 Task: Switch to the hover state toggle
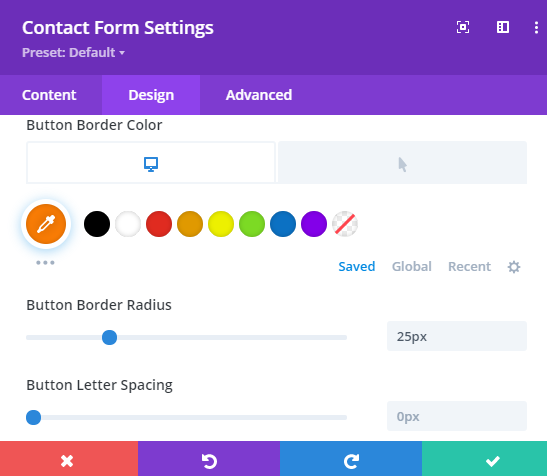tap(402, 163)
